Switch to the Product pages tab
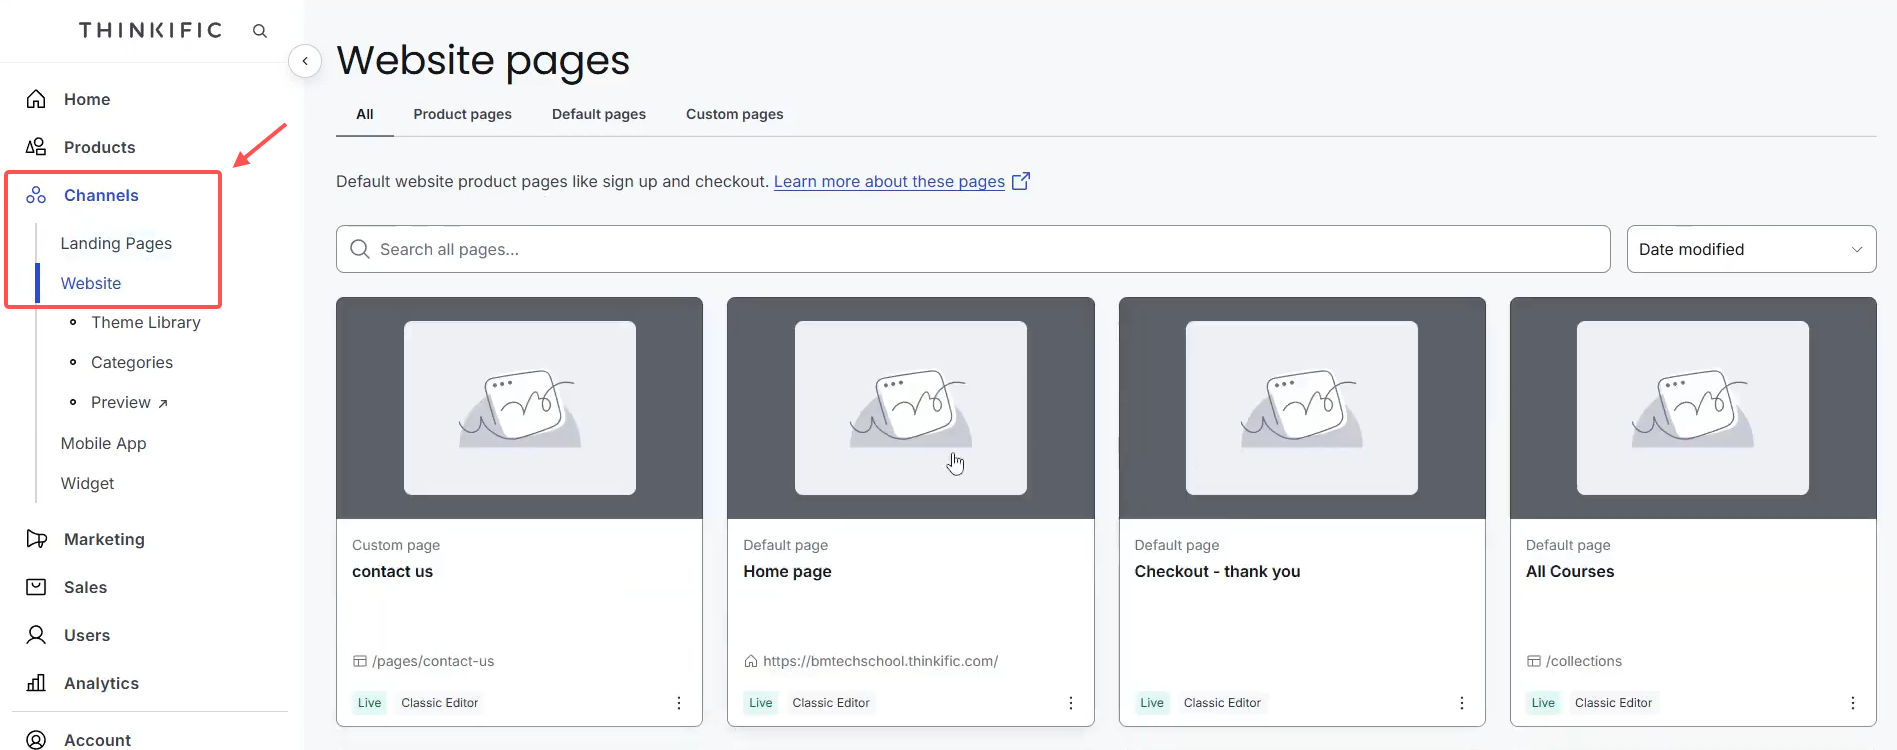This screenshot has height=750, width=1897. 463,114
